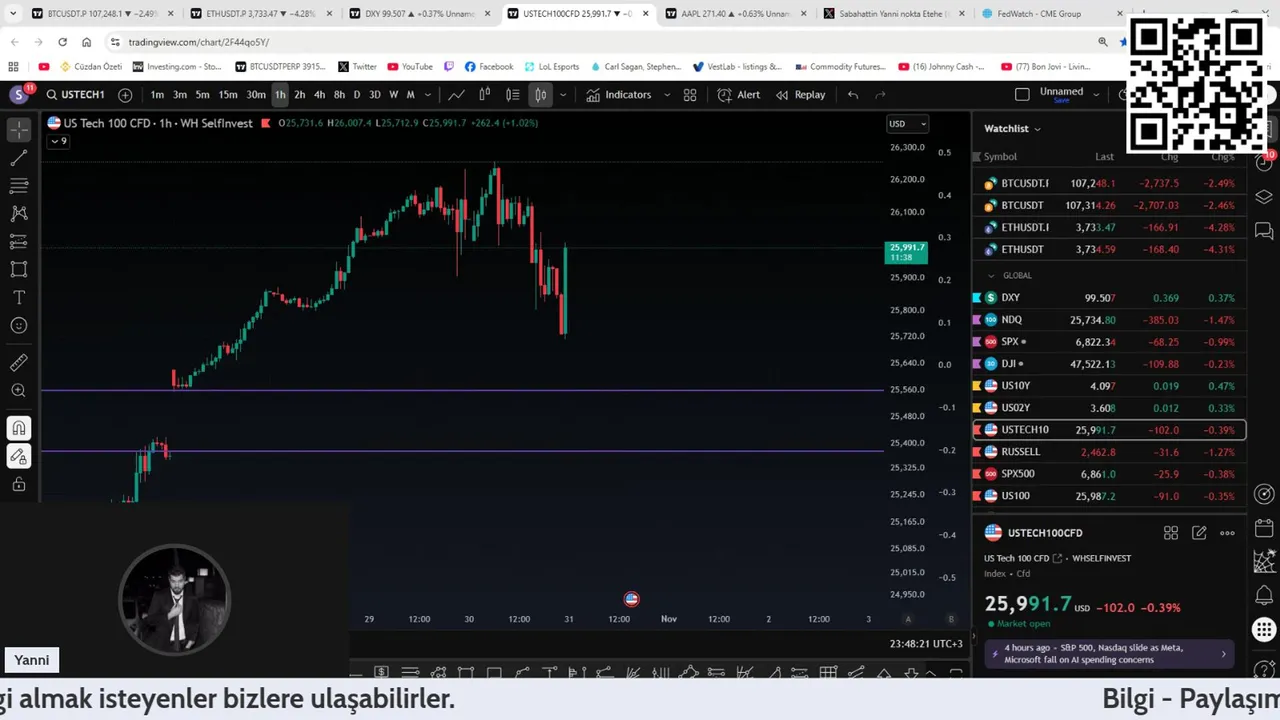
Task: Select the crosshair cursor tool
Action: 19,130
